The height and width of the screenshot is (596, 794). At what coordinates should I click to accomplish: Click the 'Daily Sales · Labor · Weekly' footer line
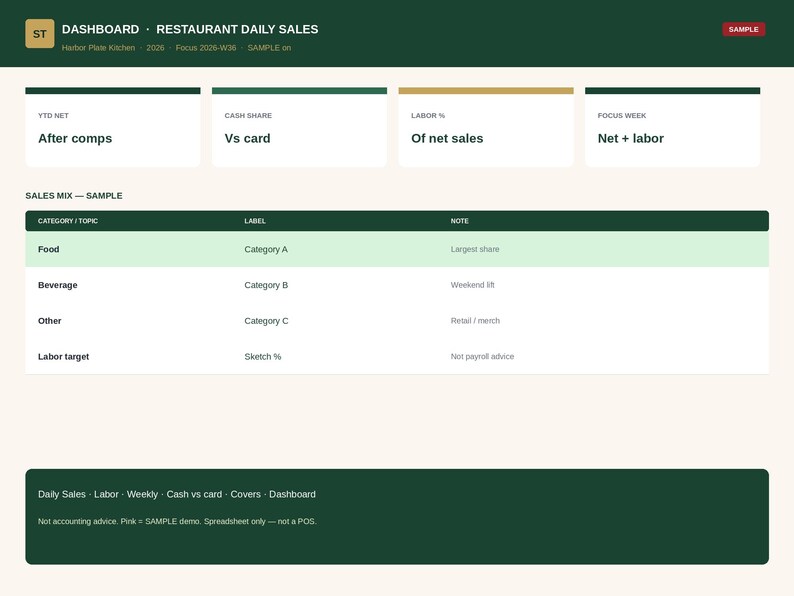tap(177, 494)
